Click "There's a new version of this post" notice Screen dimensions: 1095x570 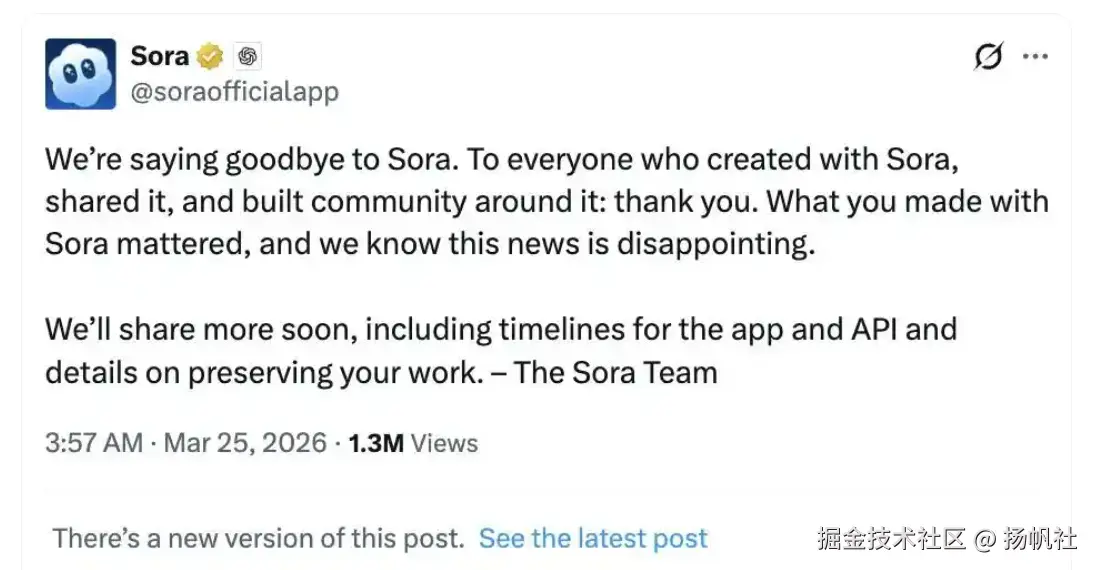tap(258, 538)
